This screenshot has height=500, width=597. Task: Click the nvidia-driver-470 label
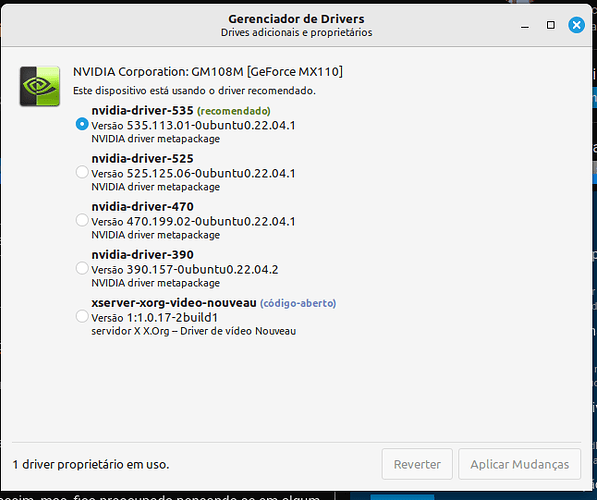click(x=142, y=206)
